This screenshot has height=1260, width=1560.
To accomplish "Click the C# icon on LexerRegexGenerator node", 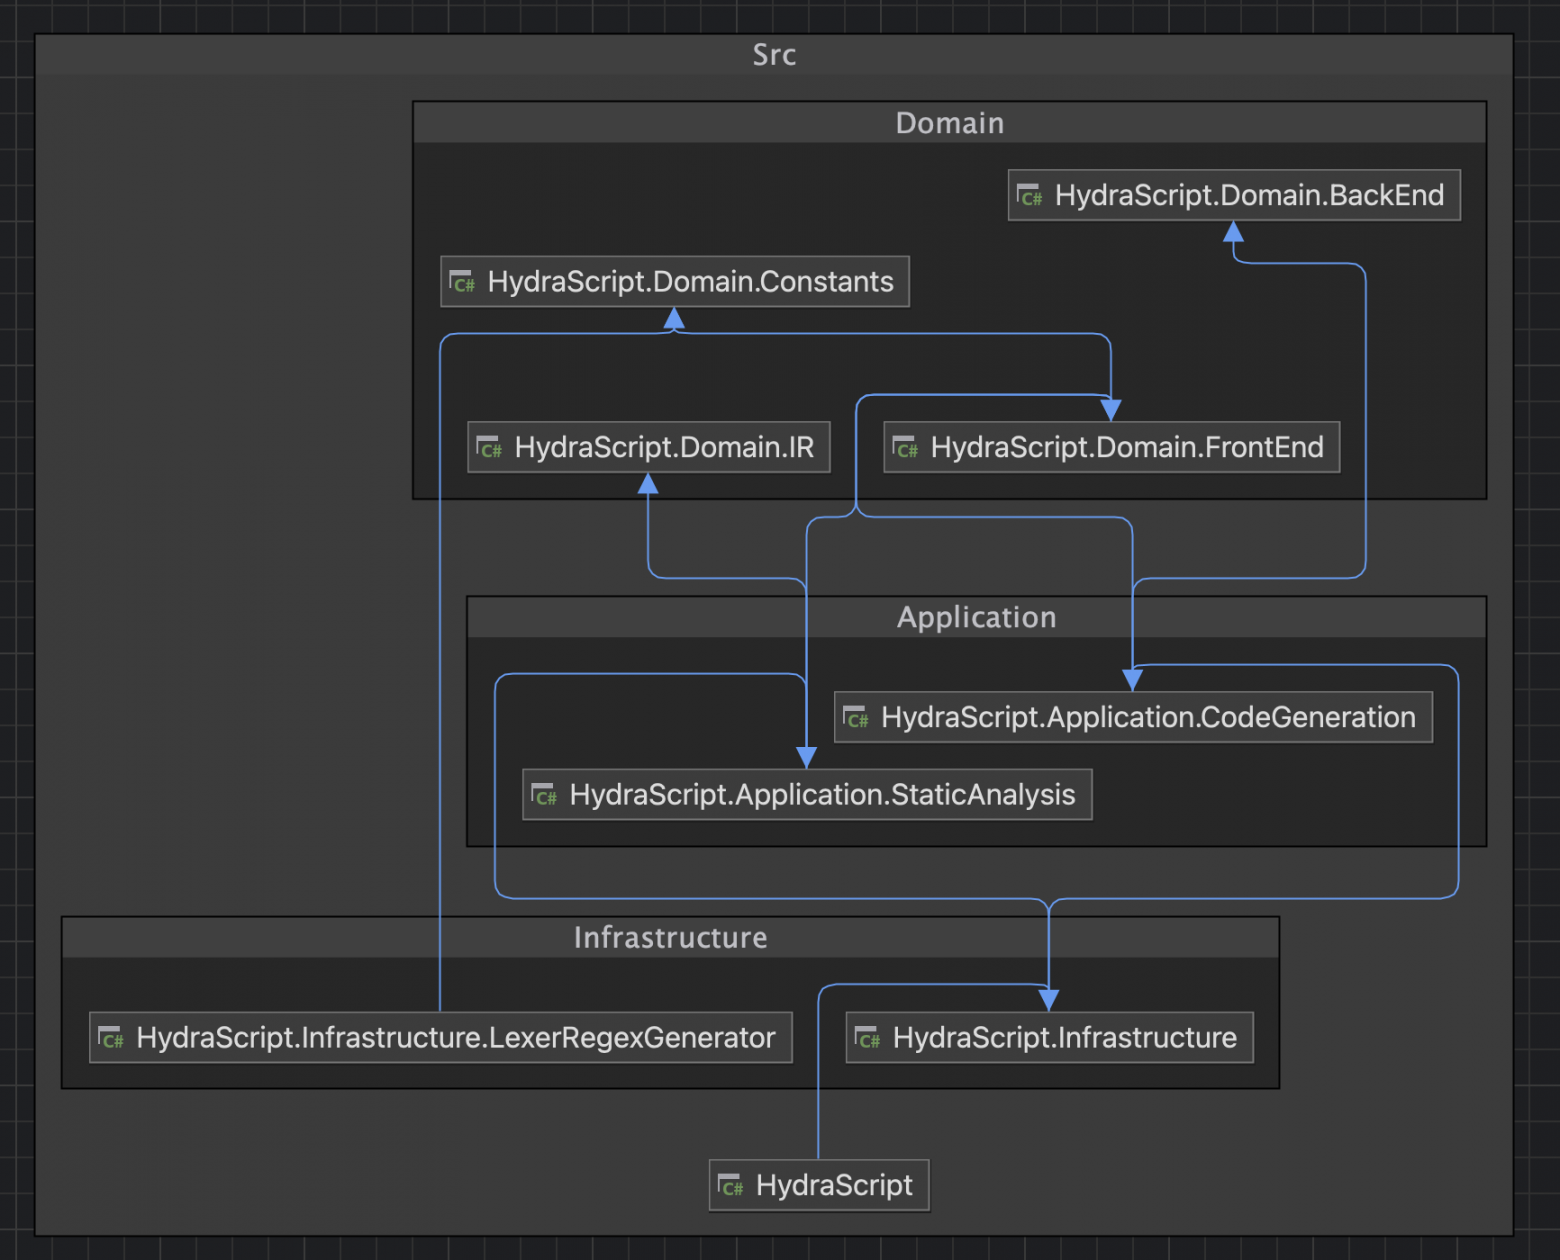I will coord(111,1038).
